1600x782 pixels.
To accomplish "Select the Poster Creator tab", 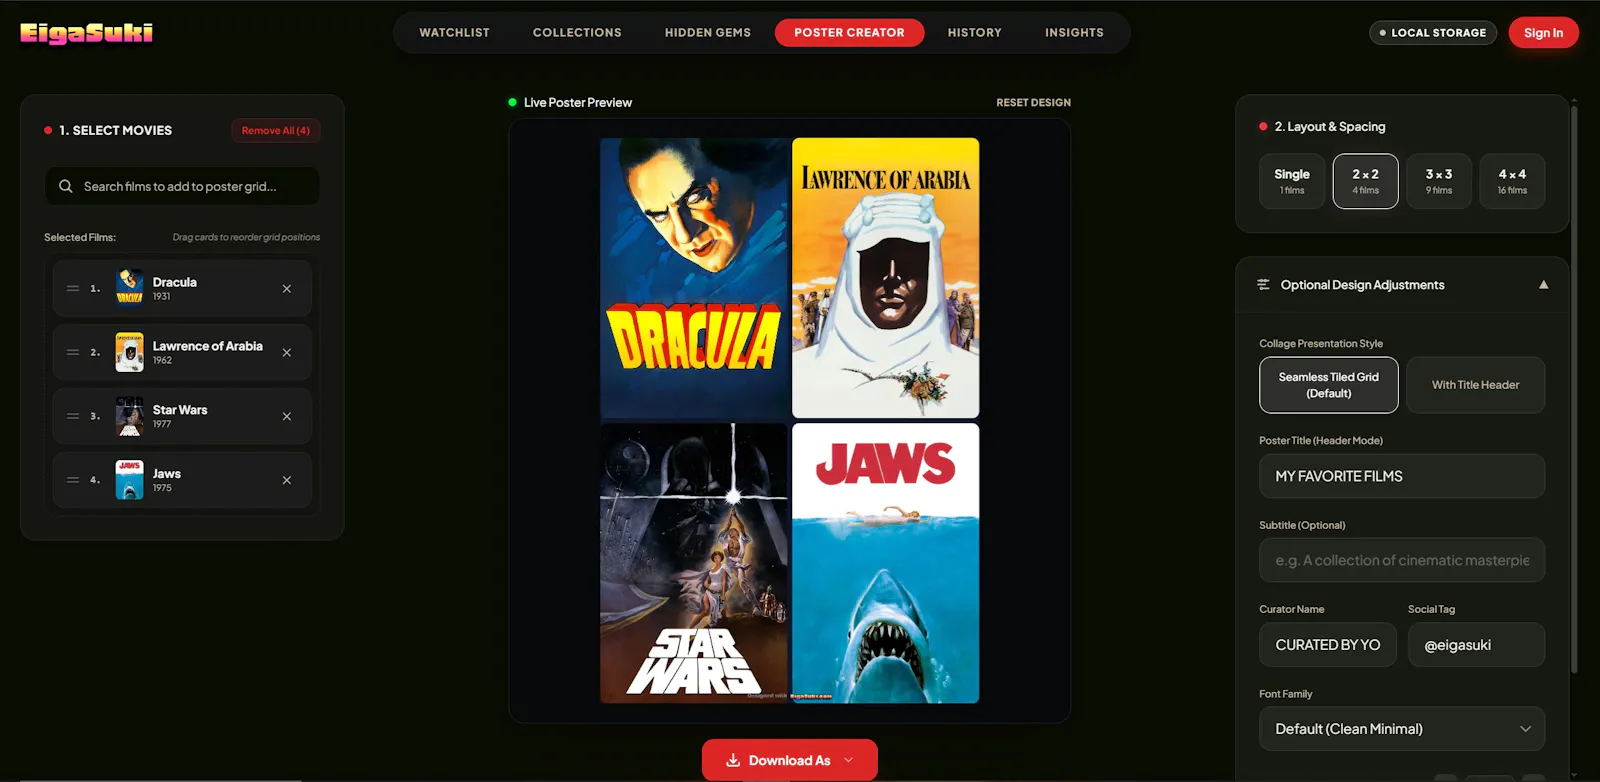I will [x=849, y=33].
